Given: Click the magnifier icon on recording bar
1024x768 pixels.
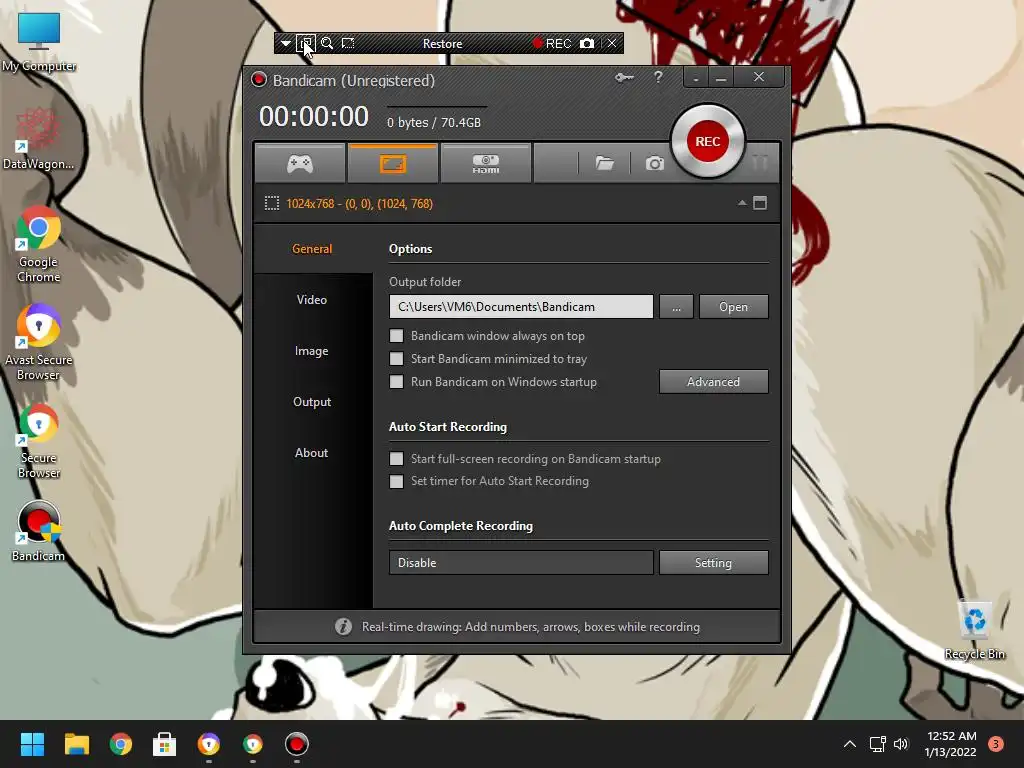Looking at the screenshot, I should coord(327,44).
